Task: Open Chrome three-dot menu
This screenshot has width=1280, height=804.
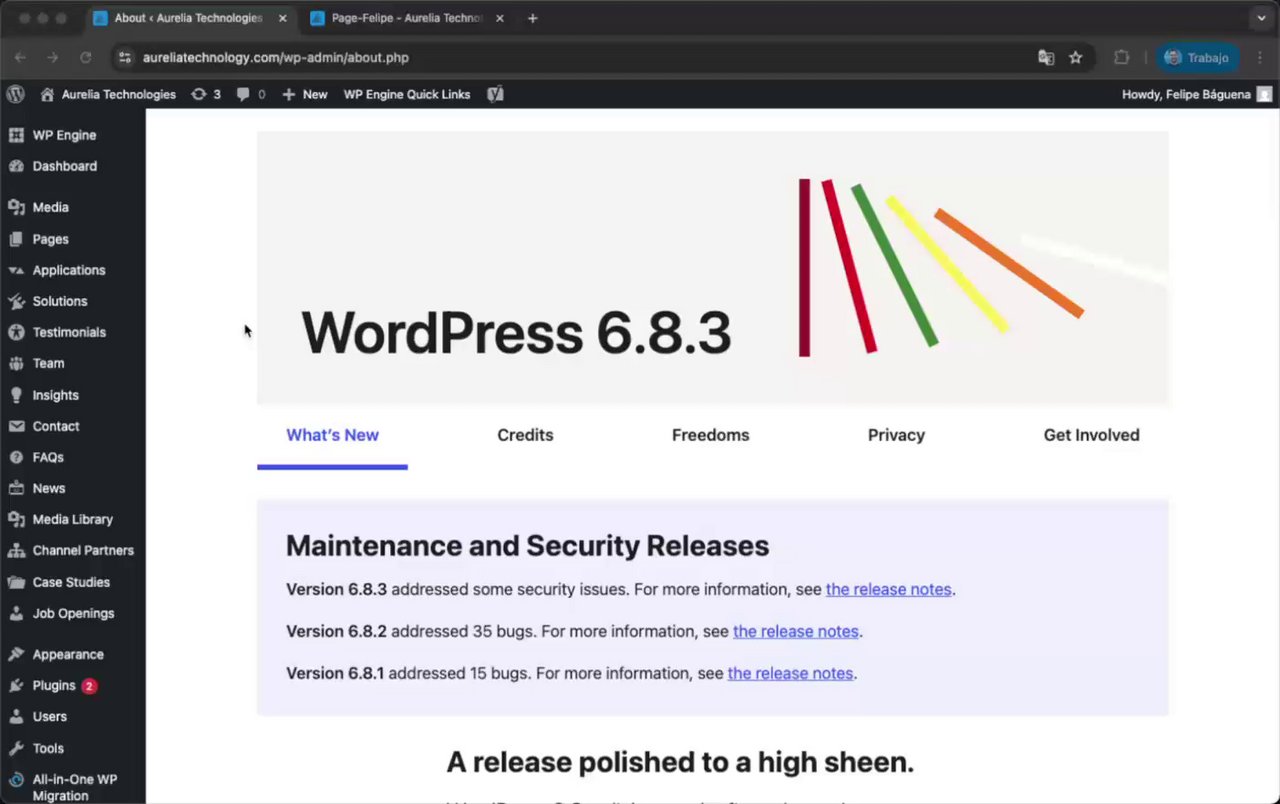Action: (1260, 58)
